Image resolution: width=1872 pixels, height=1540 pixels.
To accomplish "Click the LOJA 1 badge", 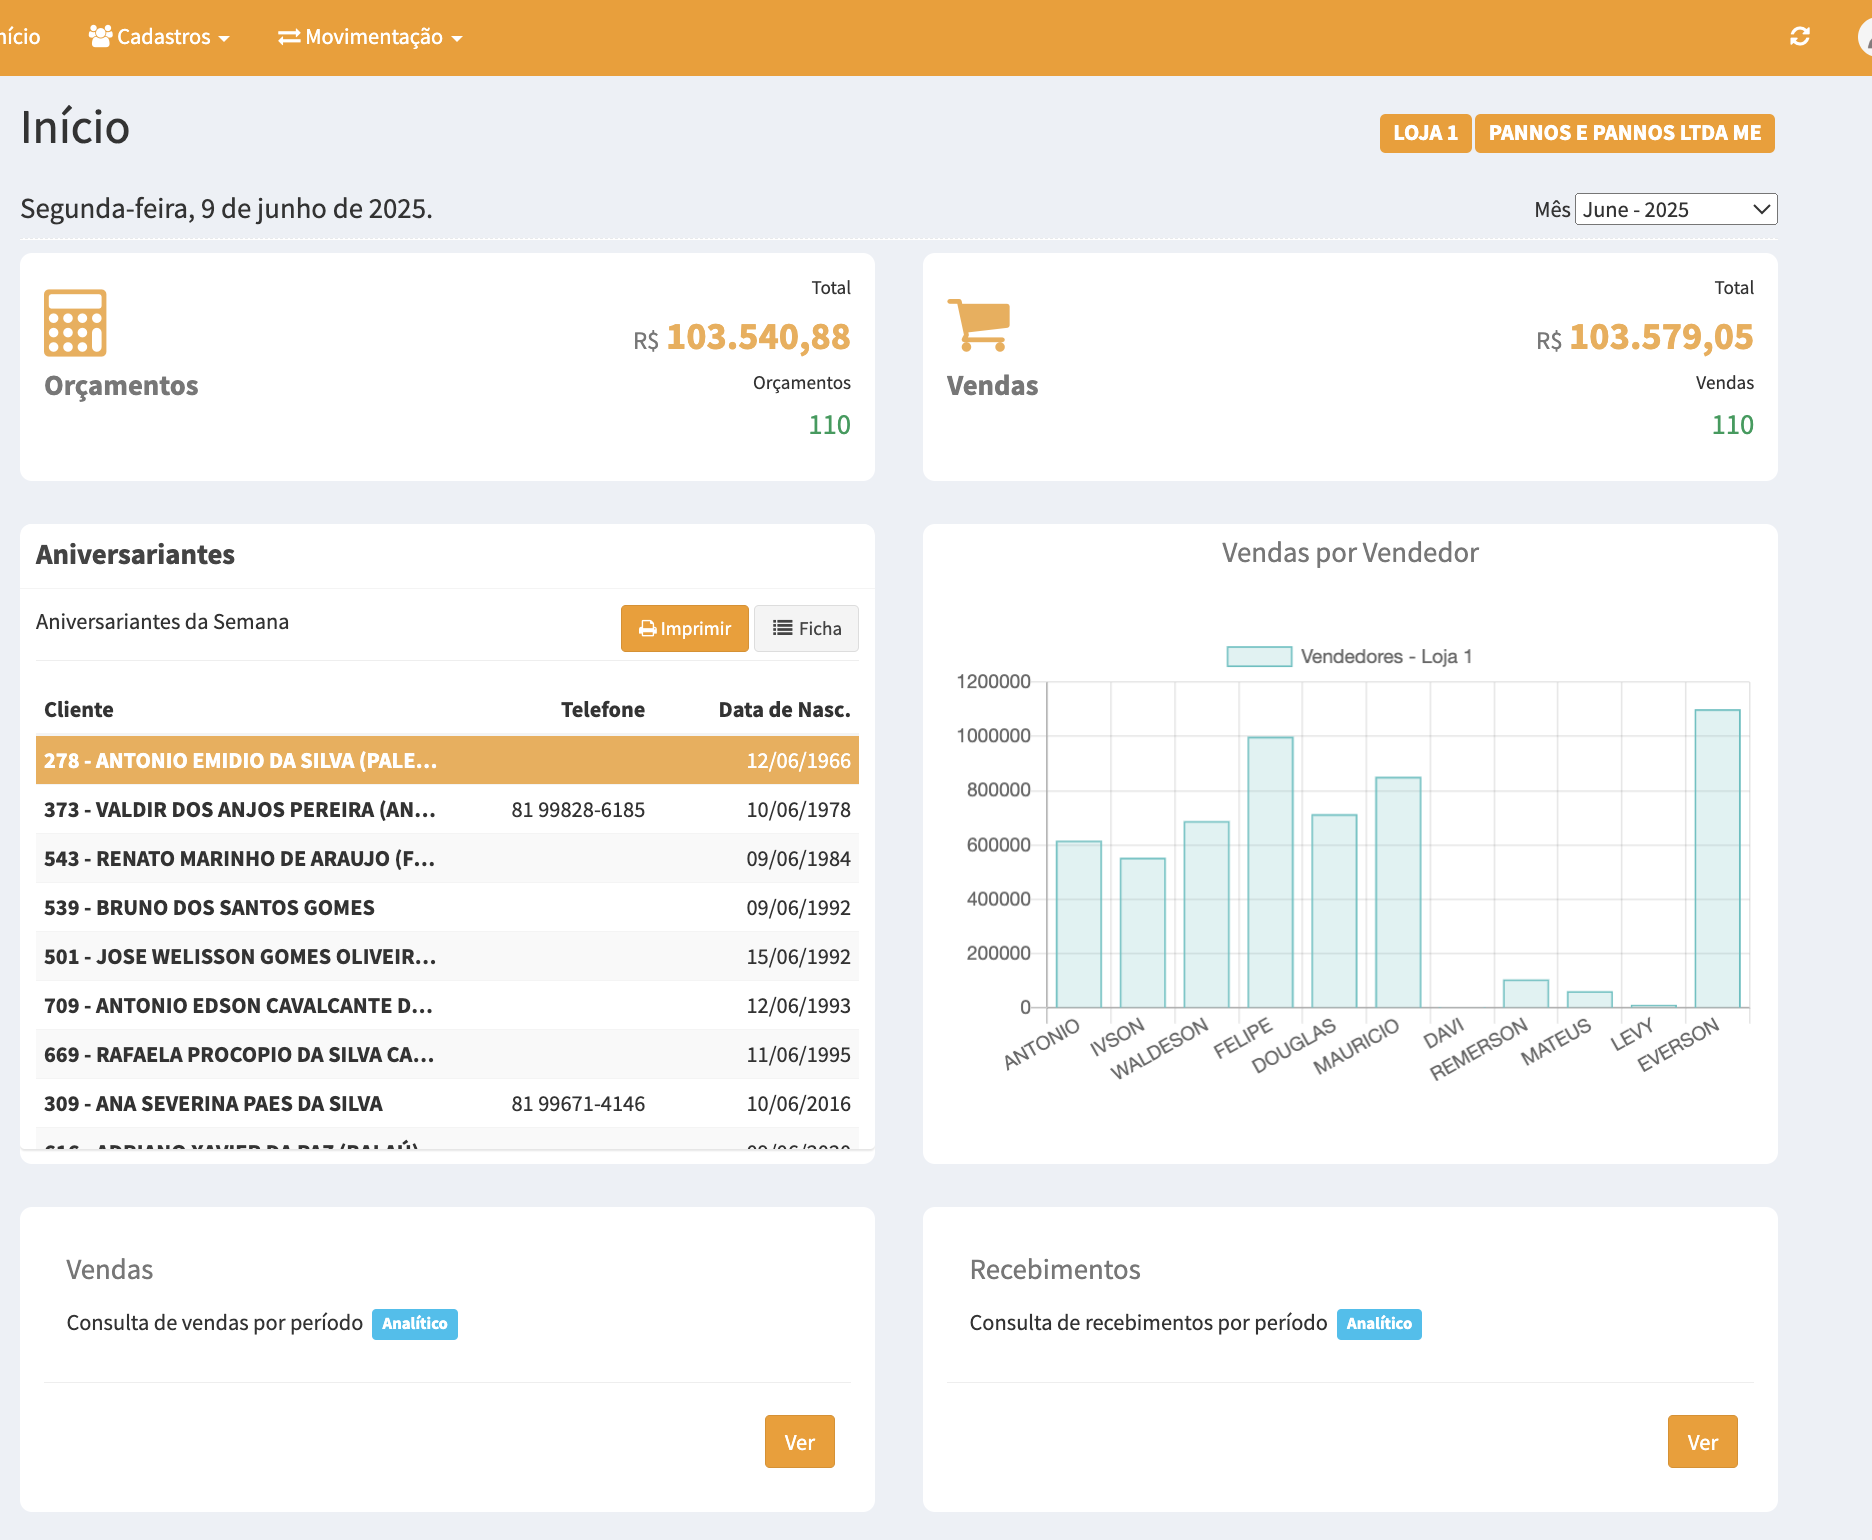I will pos(1425,133).
